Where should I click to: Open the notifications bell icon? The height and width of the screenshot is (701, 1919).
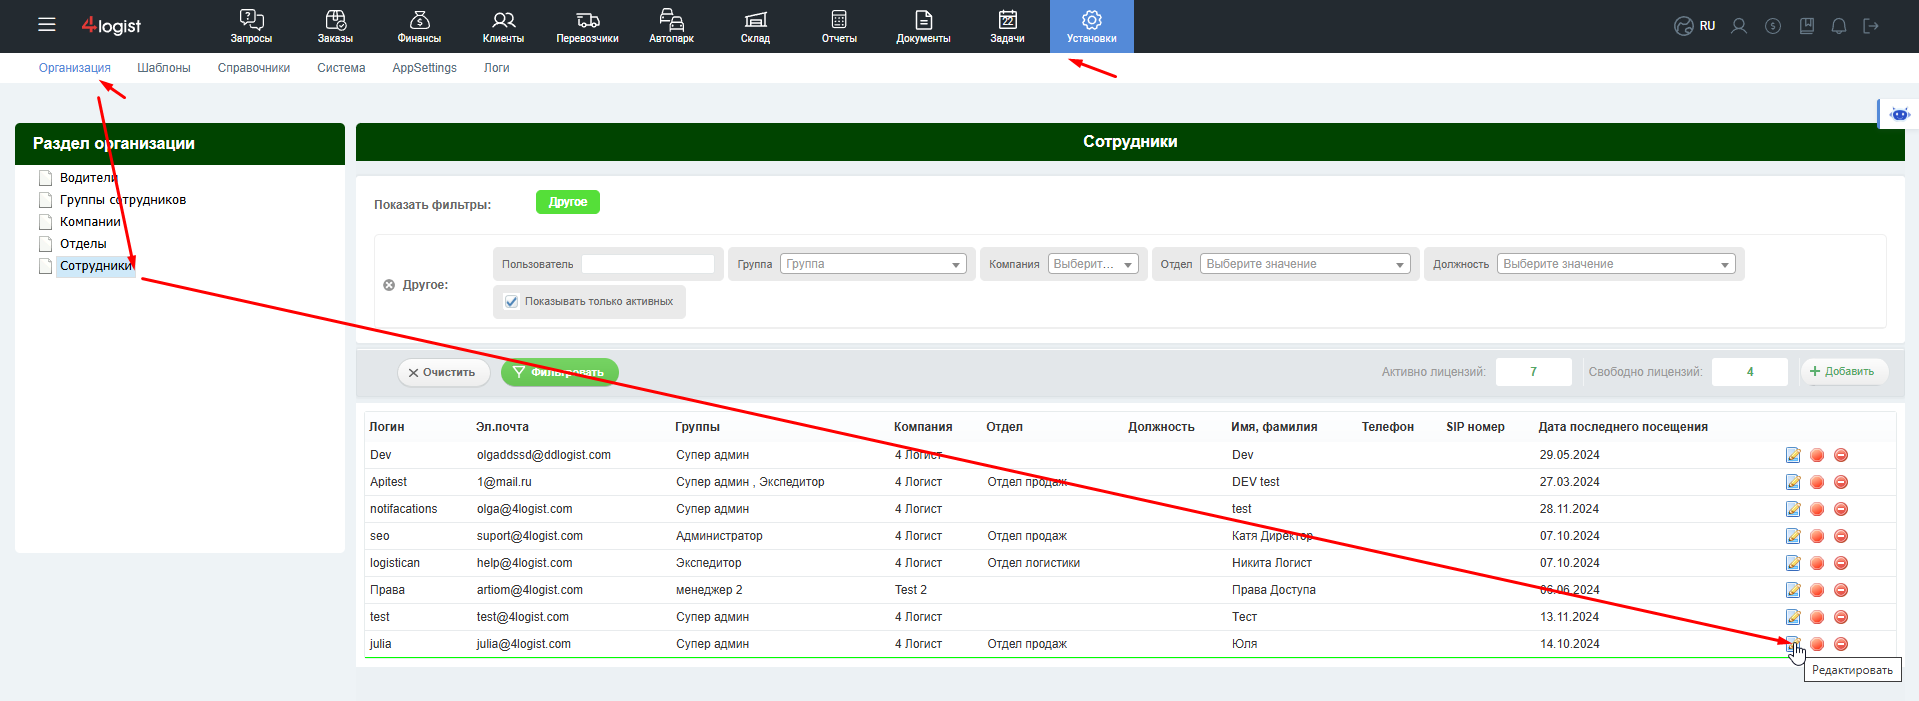click(1838, 26)
